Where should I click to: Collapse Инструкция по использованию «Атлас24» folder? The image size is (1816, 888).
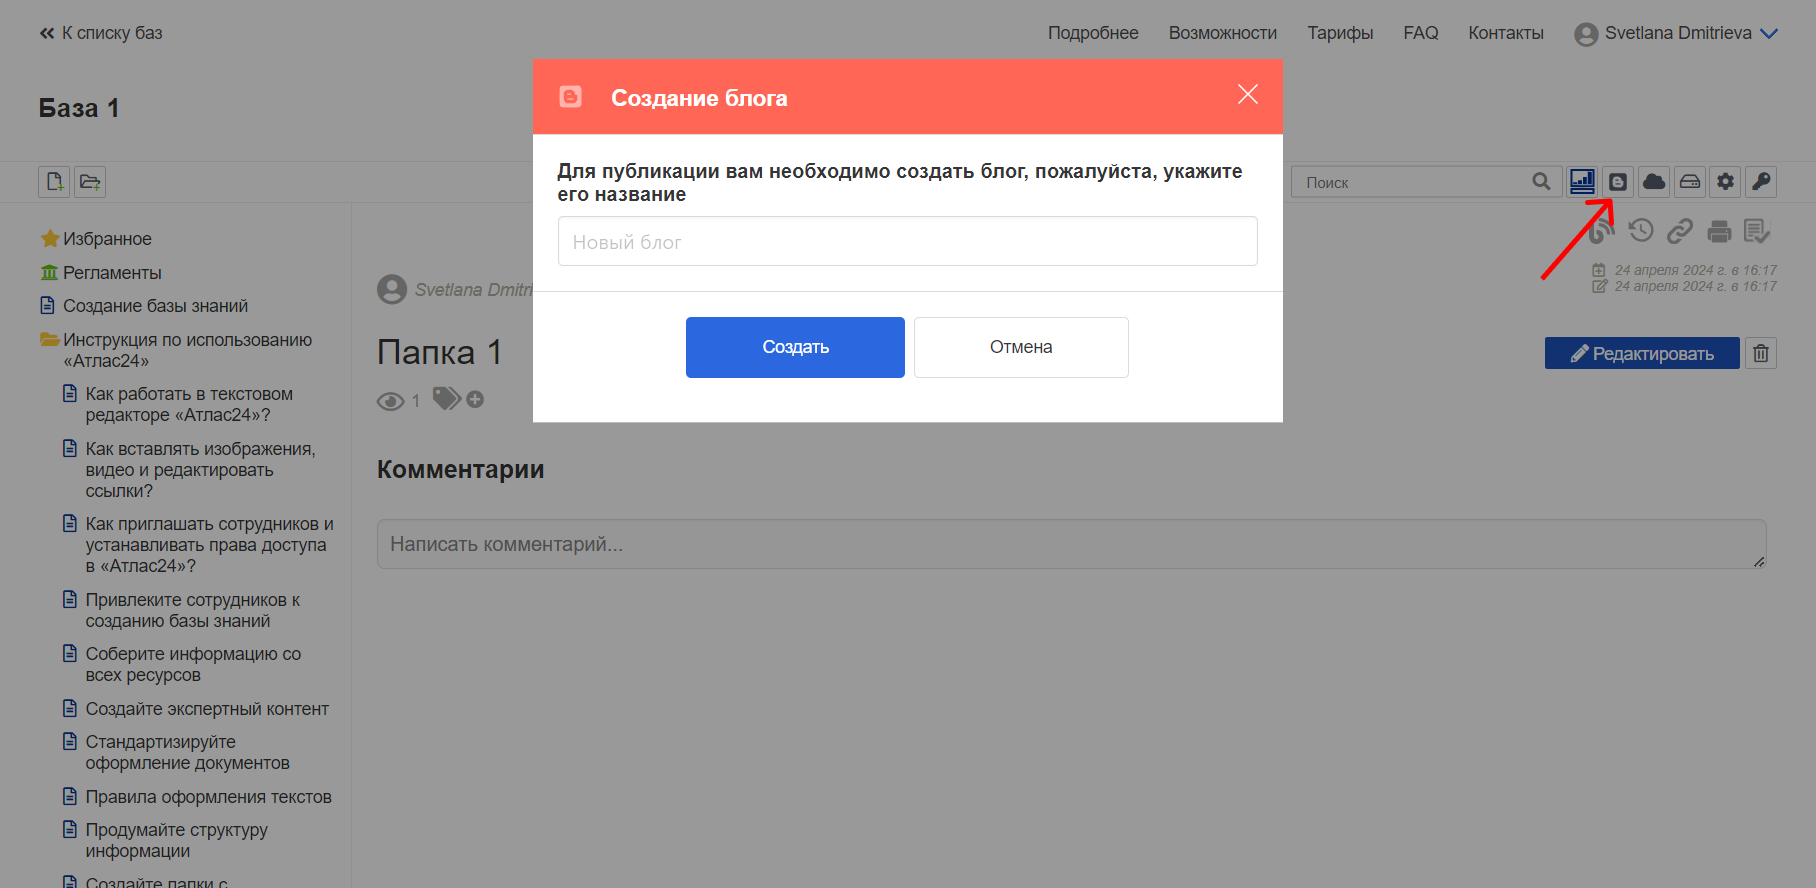[x=187, y=350]
